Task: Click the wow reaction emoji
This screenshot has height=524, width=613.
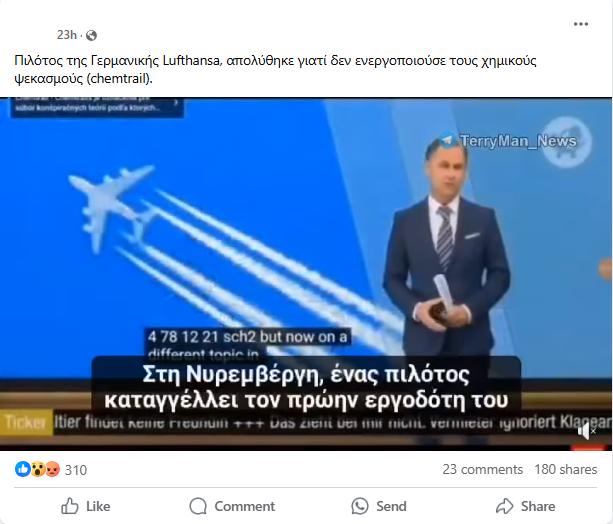Action: [38, 469]
